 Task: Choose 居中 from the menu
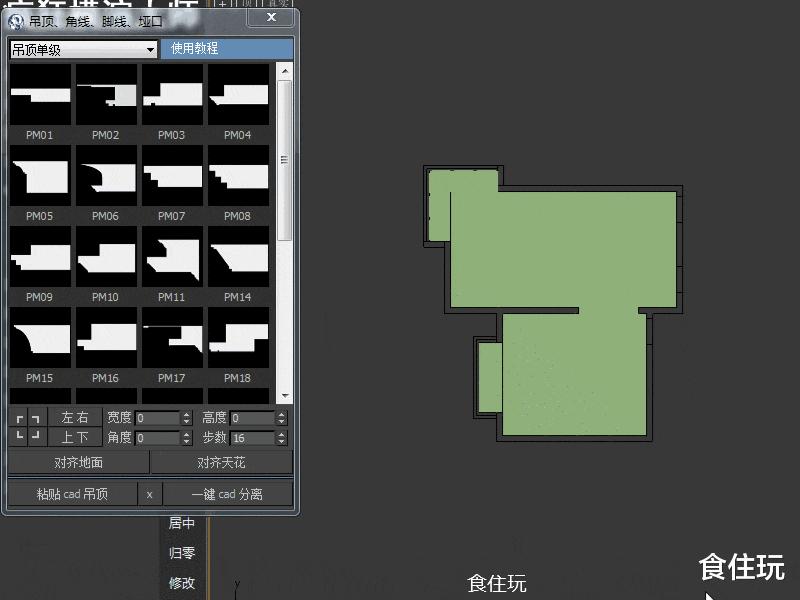coord(183,523)
